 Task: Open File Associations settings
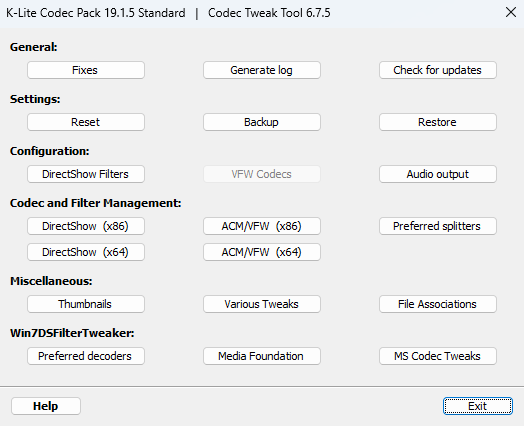pyautogui.click(x=438, y=304)
